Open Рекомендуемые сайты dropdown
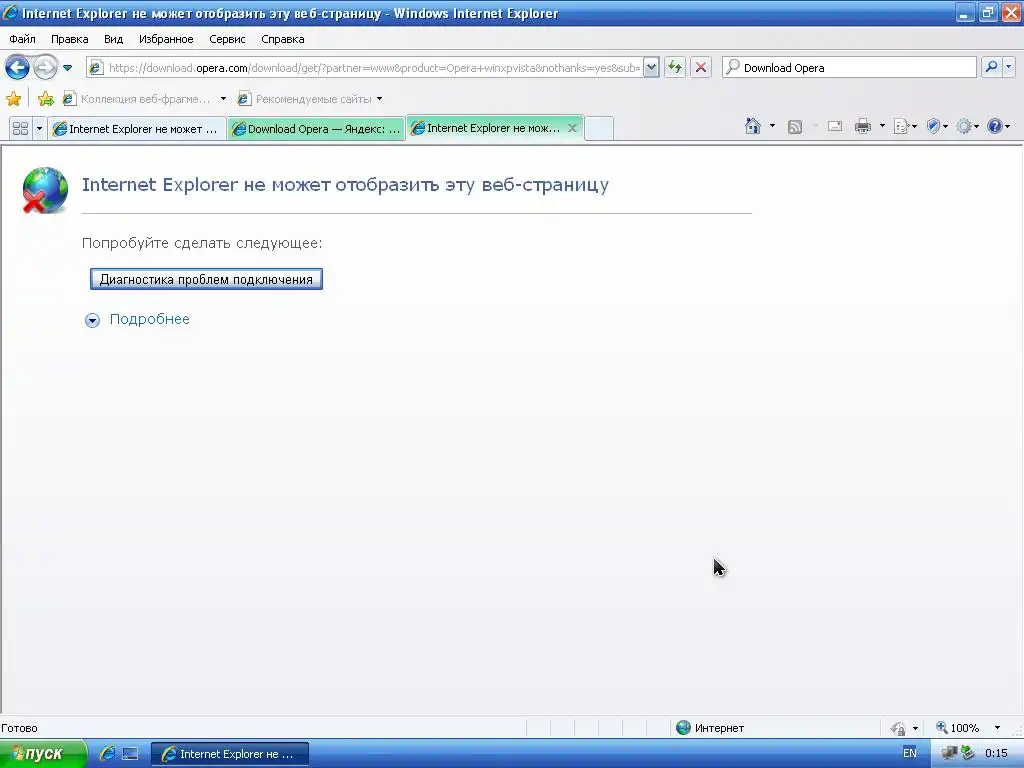This screenshot has height=768, width=1024. (310, 99)
